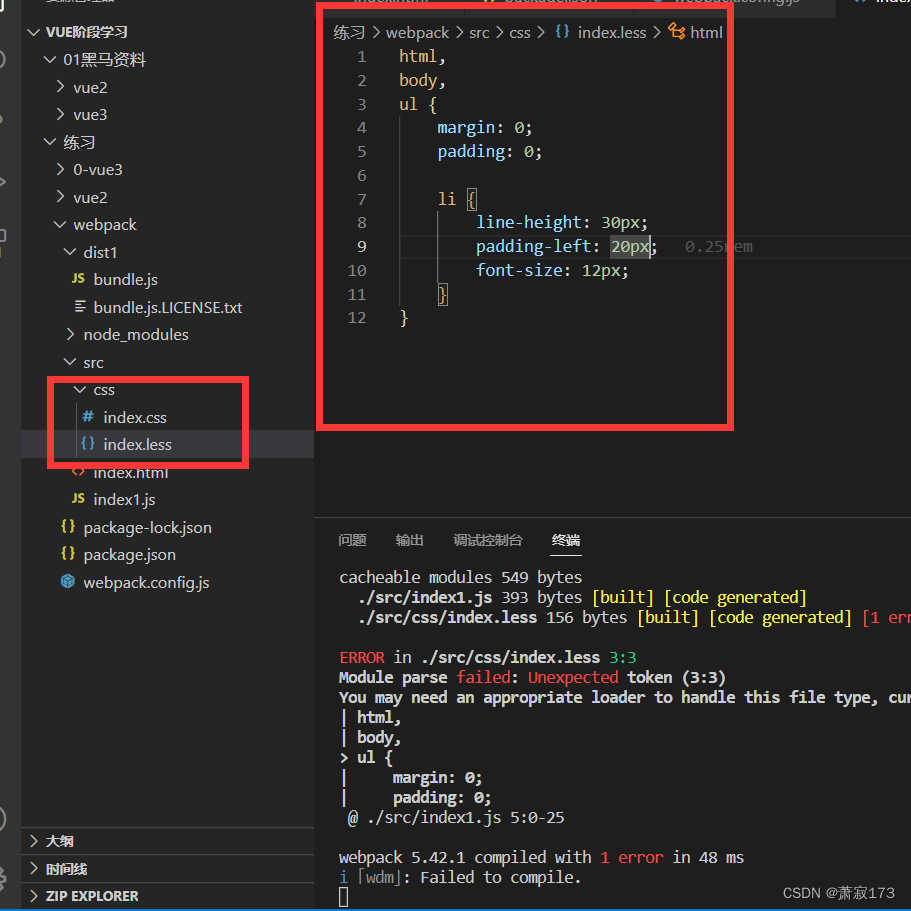Expand the vue3 folder

[60, 114]
